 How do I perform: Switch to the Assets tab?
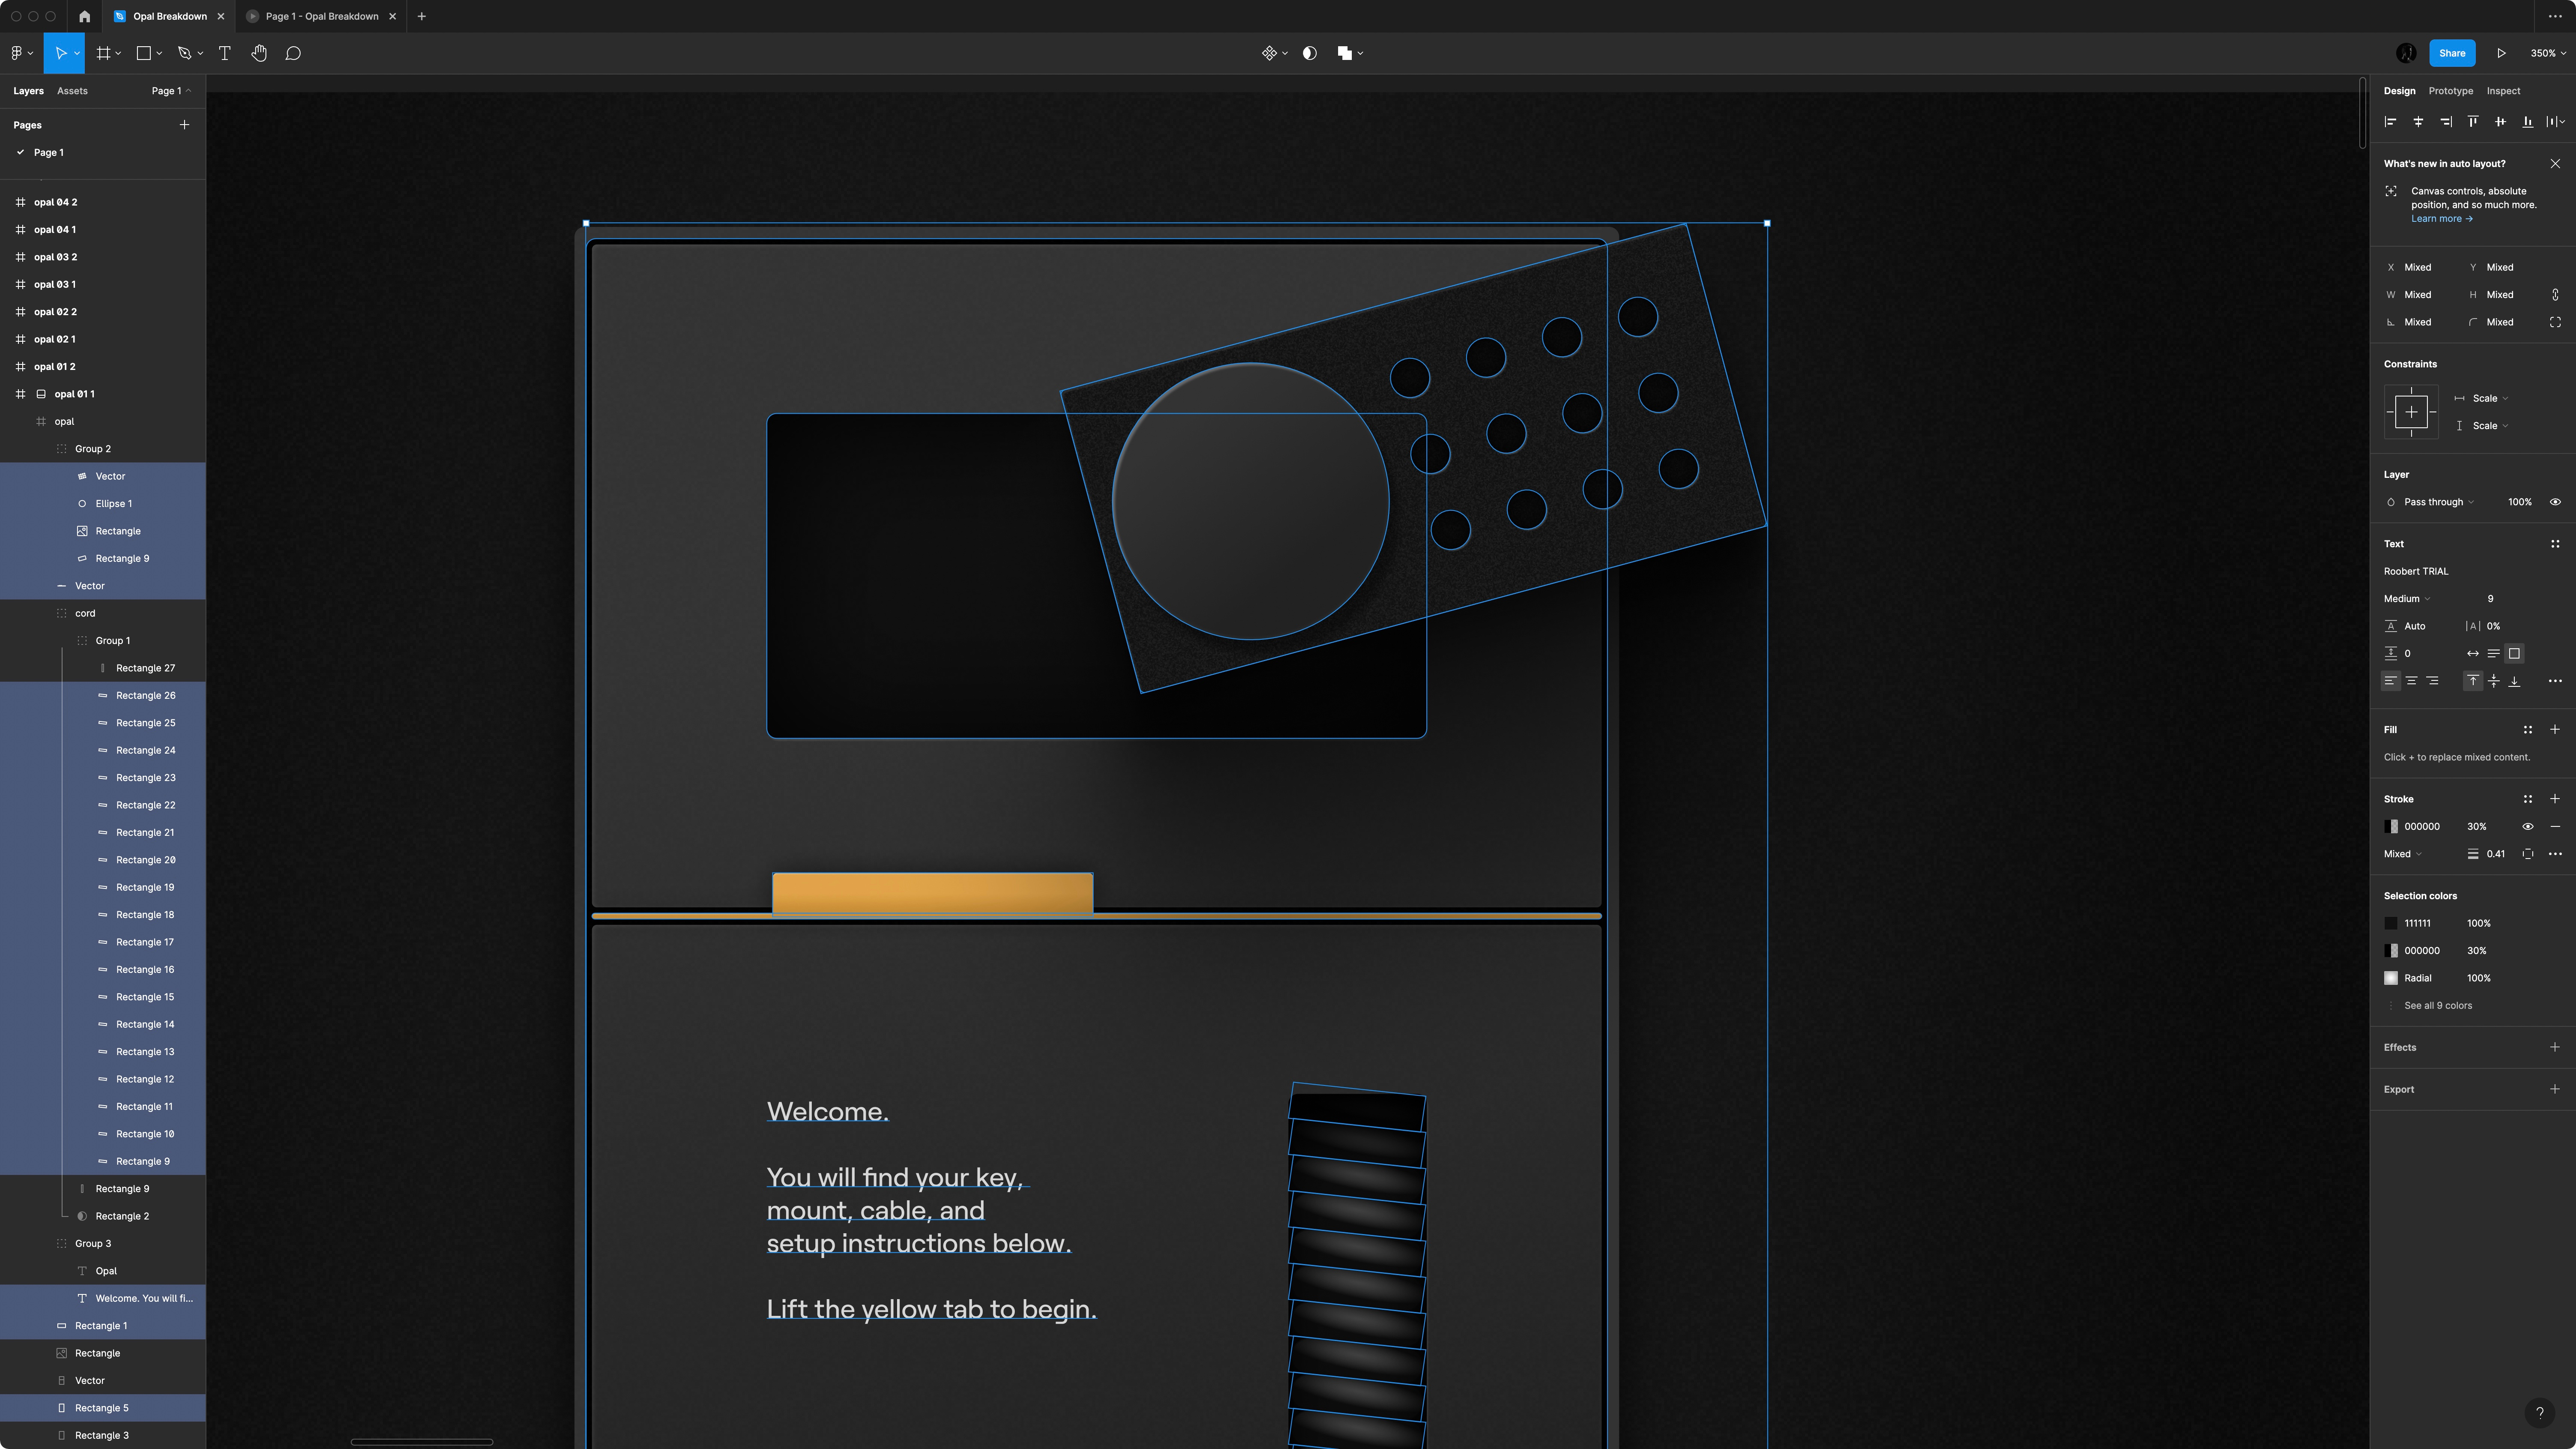coord(72,91)
